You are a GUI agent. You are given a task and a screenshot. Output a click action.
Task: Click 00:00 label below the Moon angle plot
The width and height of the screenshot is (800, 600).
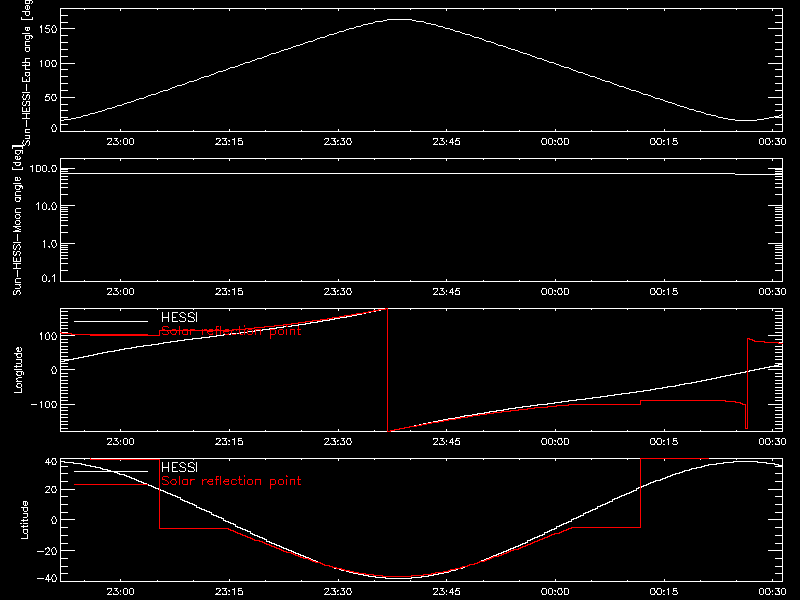[555, 292]
